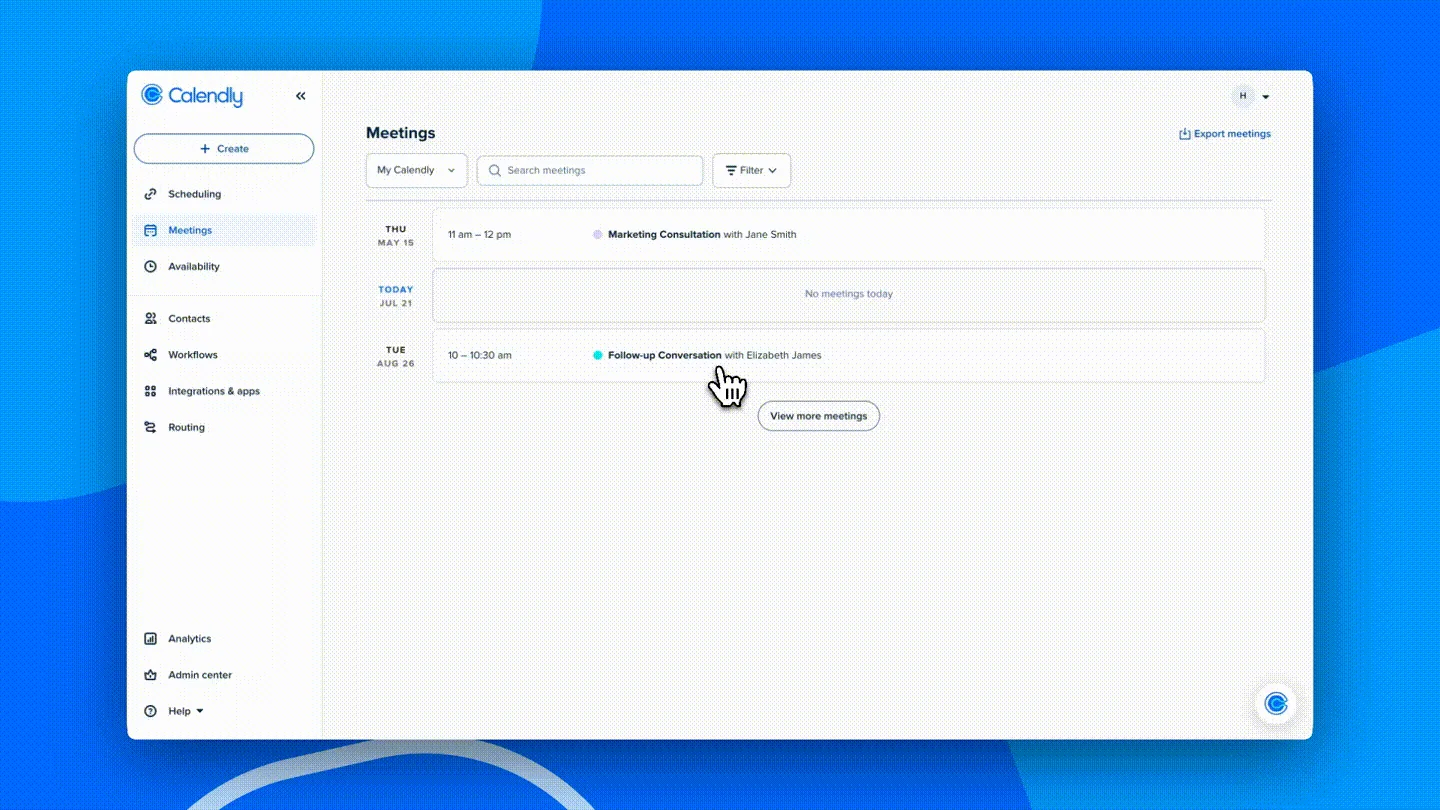Image resolution: width=1440 pixels, height=810 pixels.
Task: Click the Filter lines icon
Action: [x=731, y=170]
